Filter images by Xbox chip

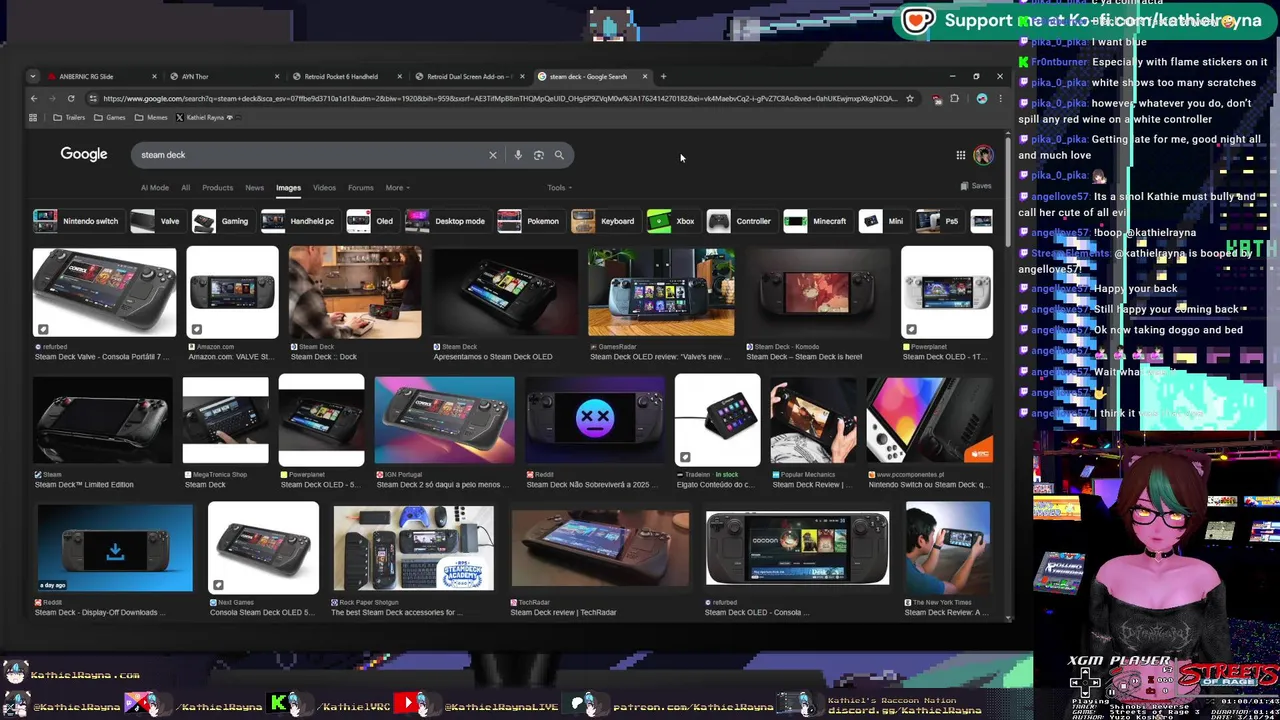(x=671, y=221)
